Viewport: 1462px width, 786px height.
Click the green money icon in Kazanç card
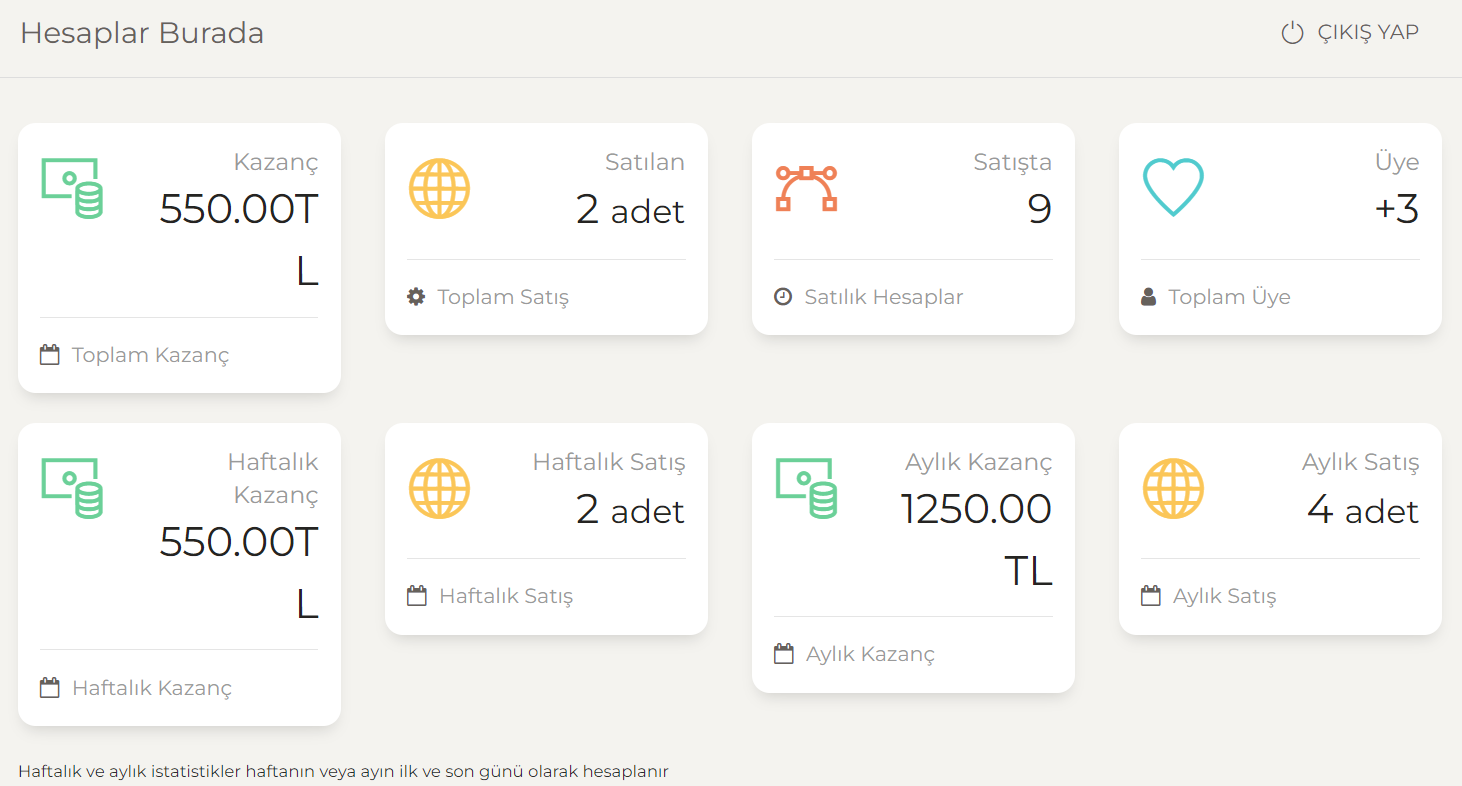click(x=72, y=188)
